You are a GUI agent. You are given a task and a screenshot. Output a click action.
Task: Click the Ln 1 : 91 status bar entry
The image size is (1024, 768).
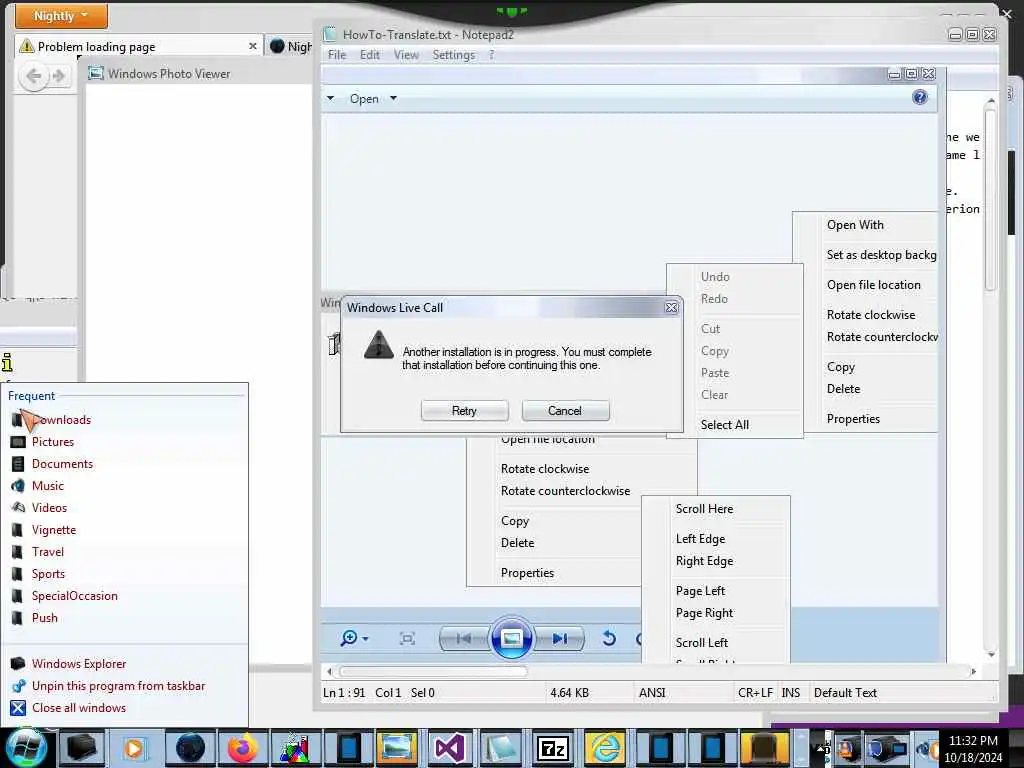(x=344, y=692)
